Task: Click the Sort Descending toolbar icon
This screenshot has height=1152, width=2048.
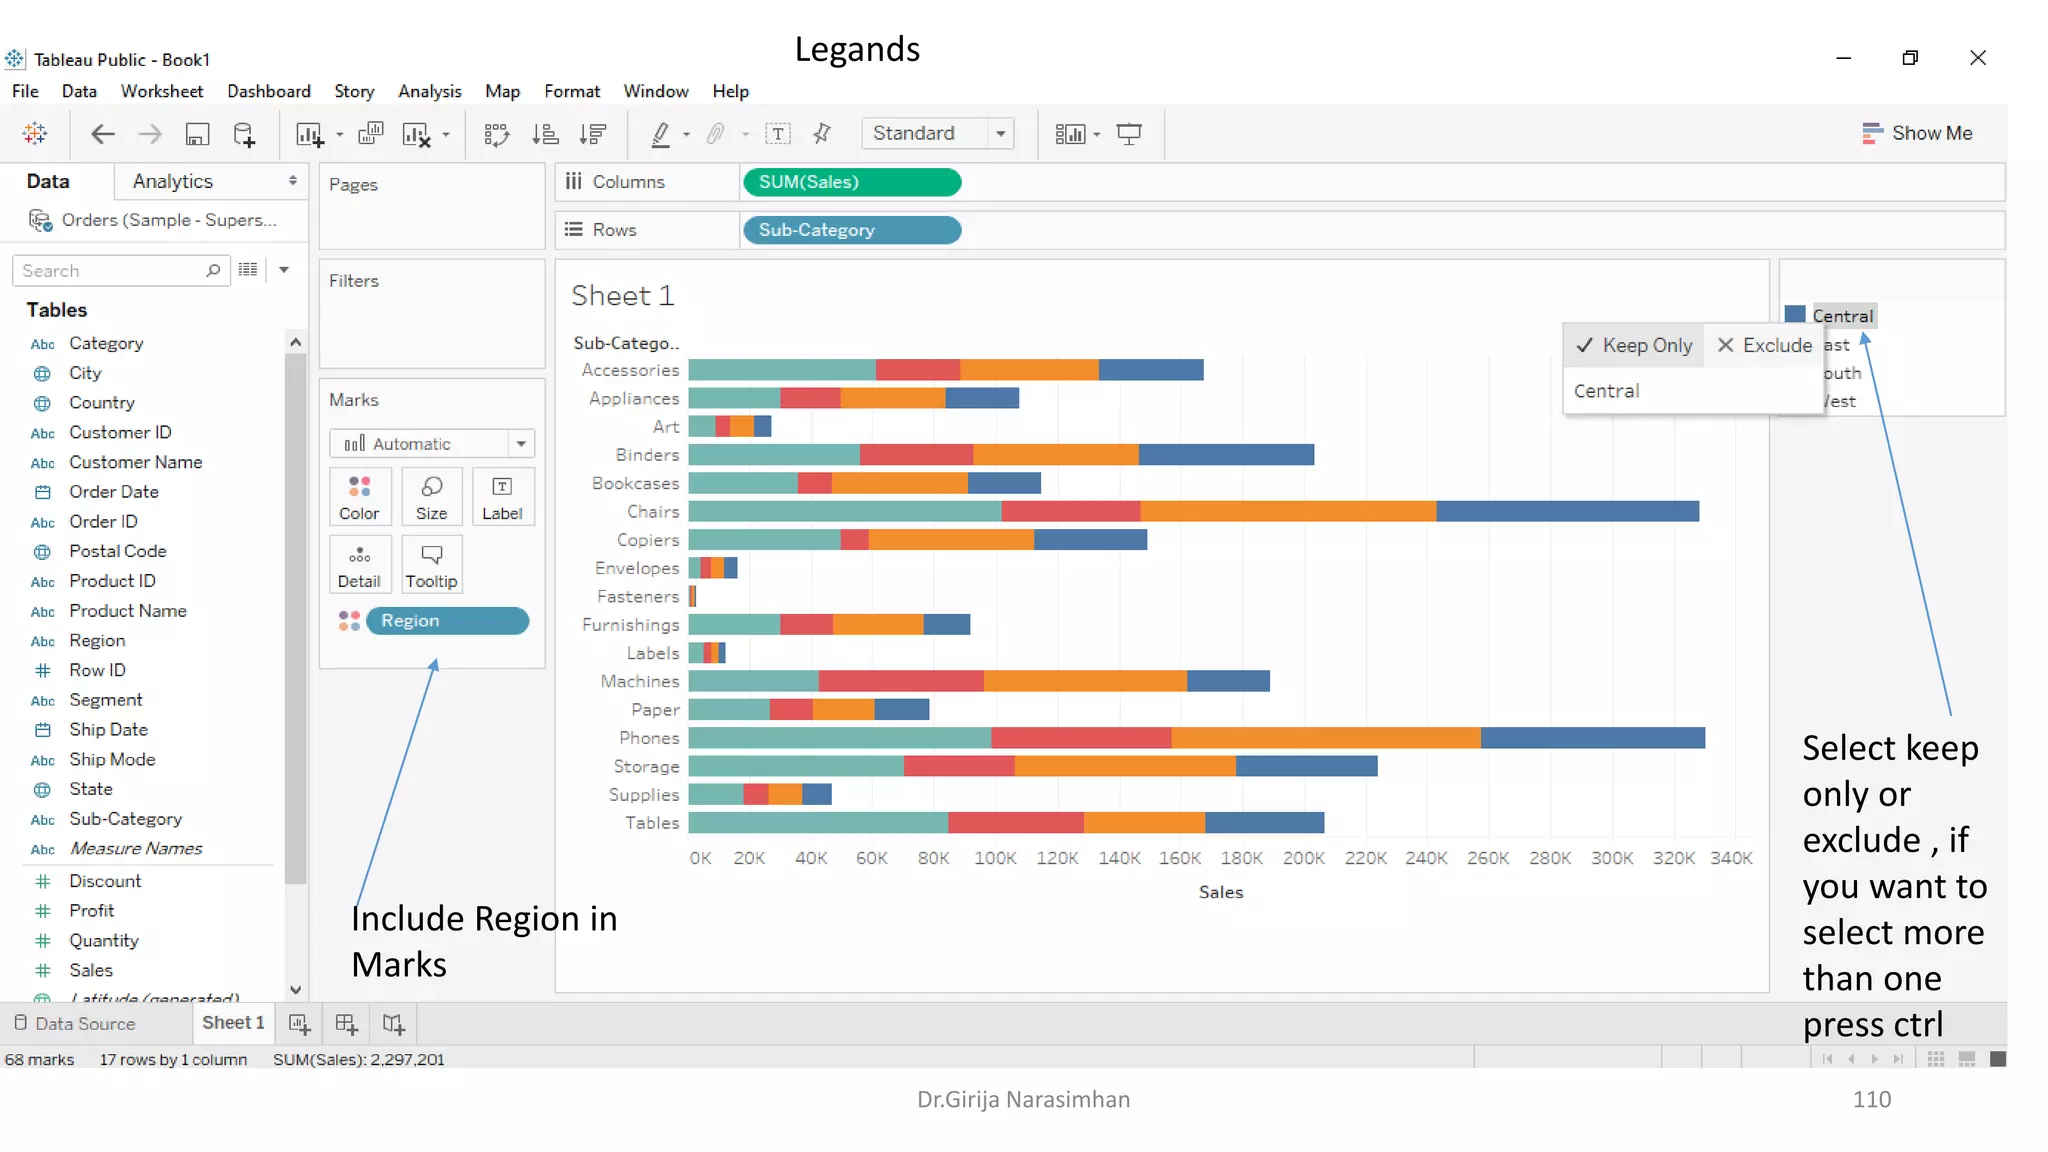Action: pyautogui.click(x=593, y=134)
